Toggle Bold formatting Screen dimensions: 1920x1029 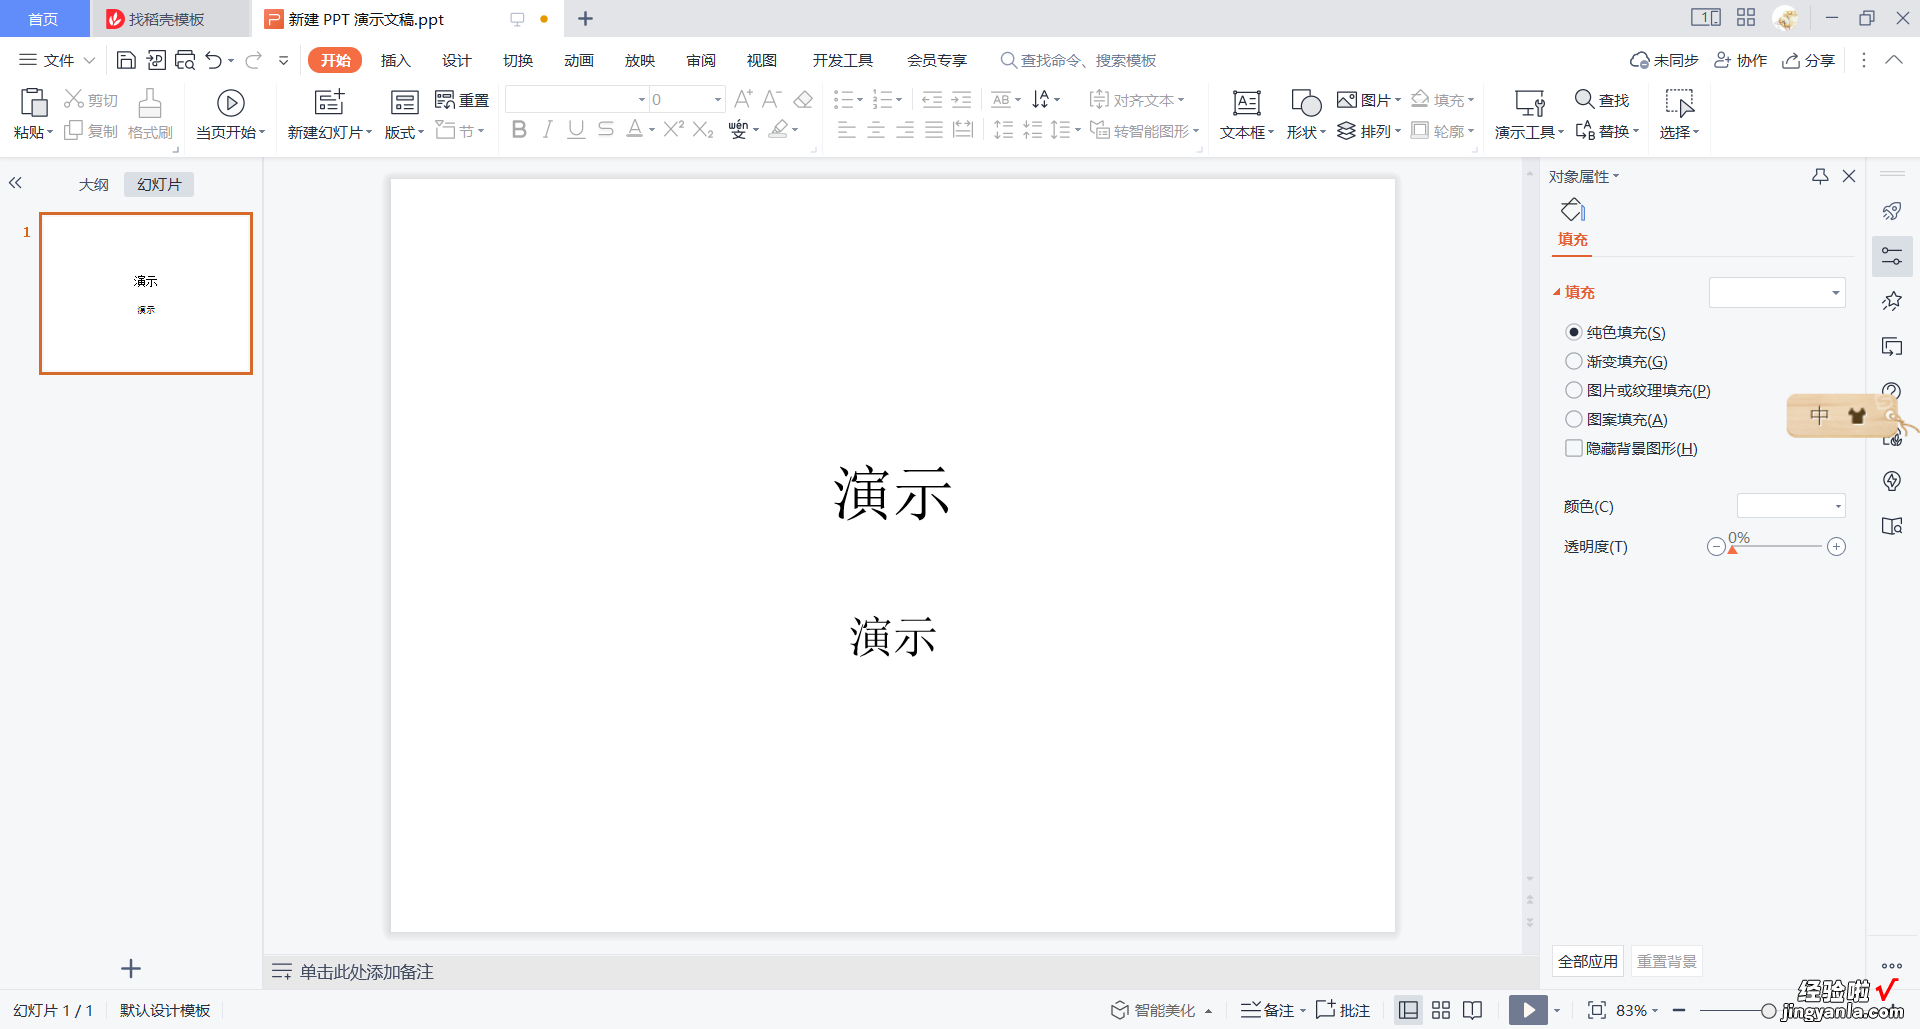(x=519, y=129)
